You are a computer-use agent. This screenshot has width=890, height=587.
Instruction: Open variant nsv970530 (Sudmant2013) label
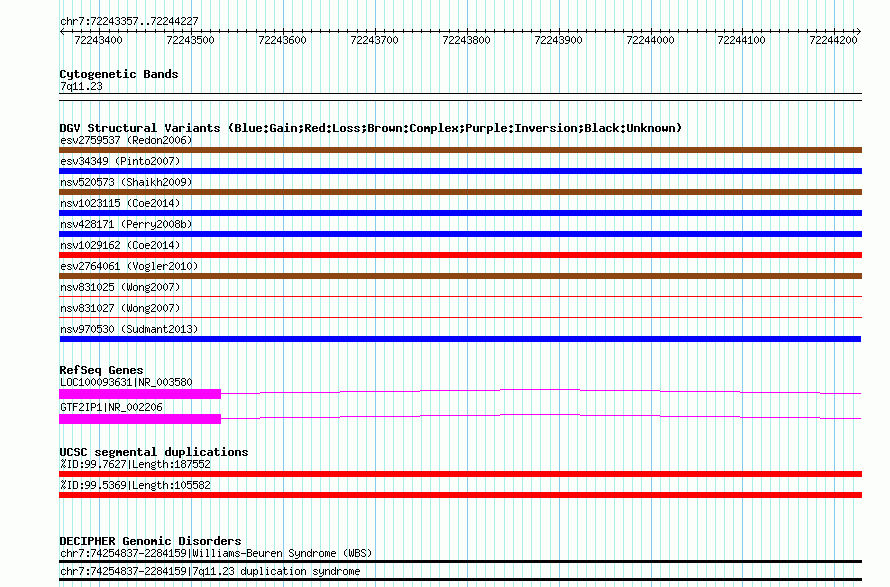[x=129, y=329]
